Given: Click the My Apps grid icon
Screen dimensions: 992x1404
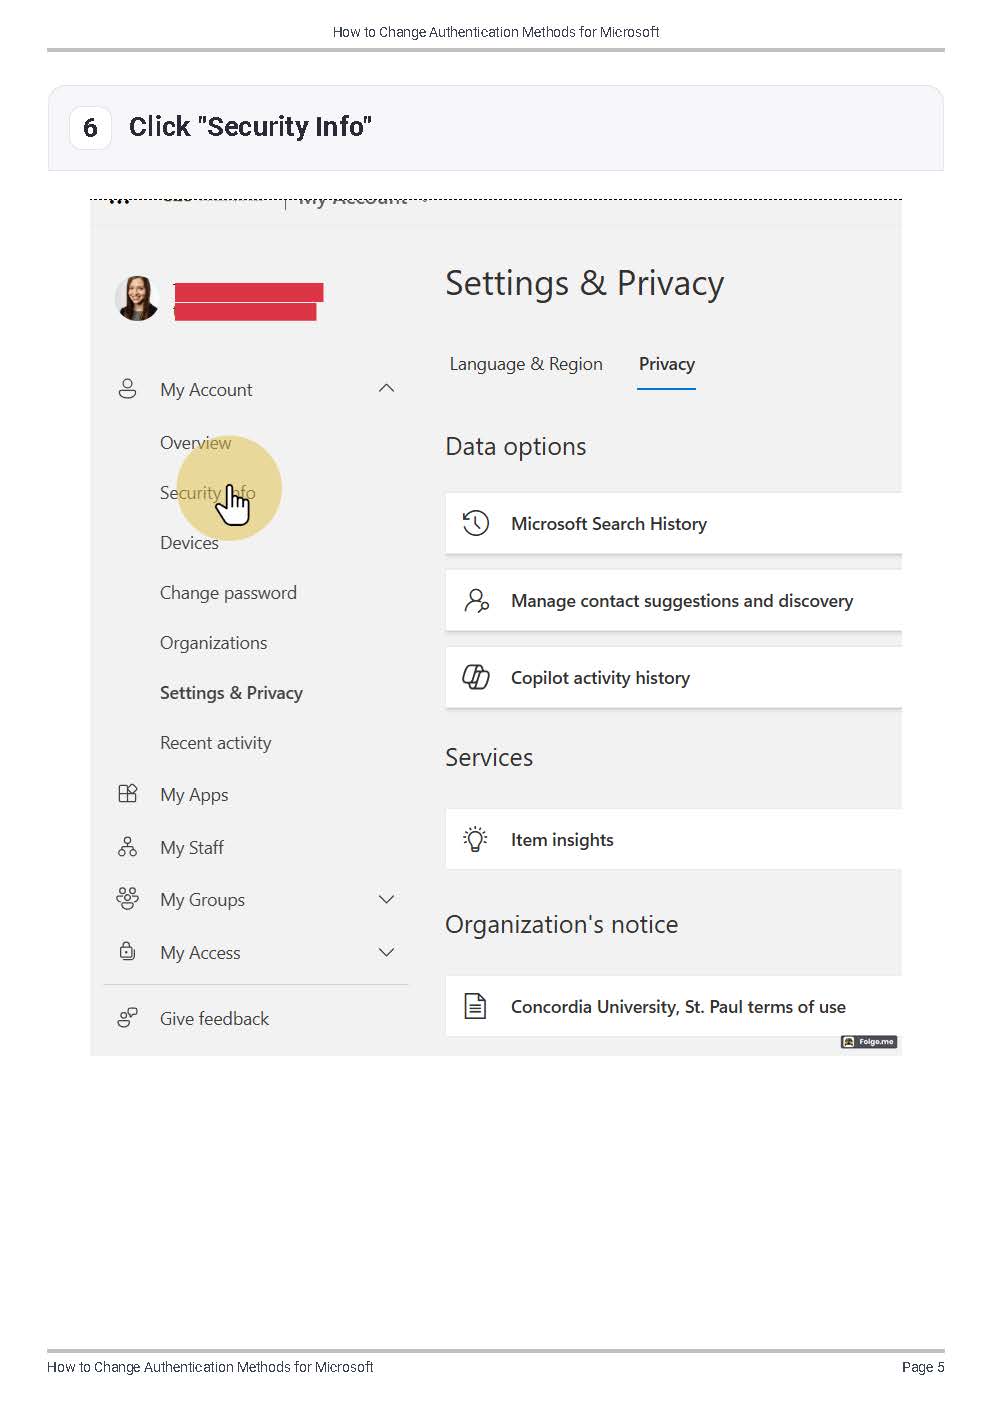Looking at the screenshot, I should pos(127,794).
